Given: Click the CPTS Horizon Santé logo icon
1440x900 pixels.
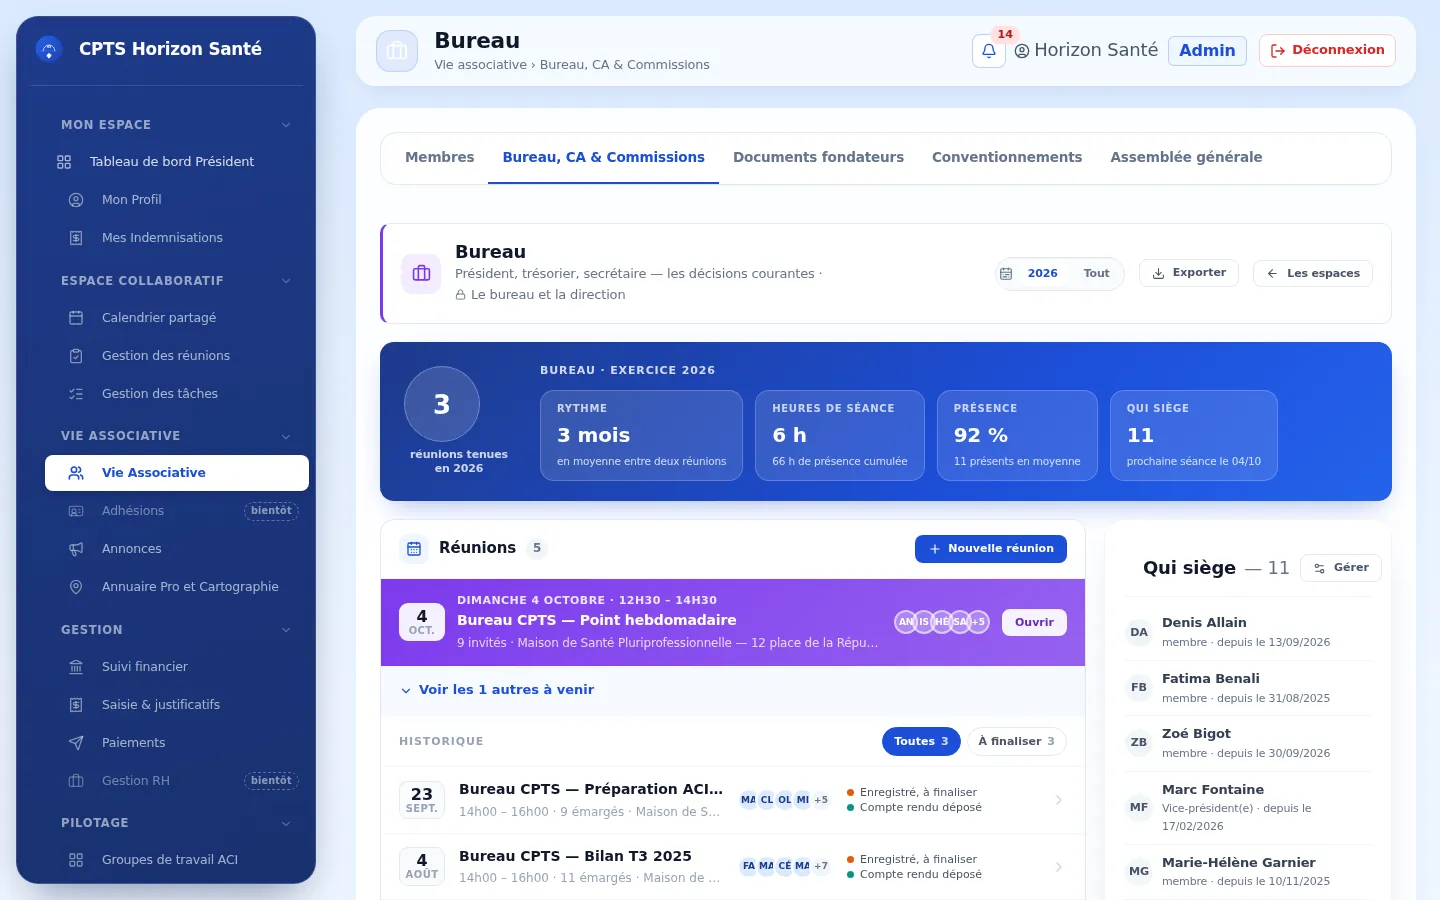Looking at the screenshot, I should pyautogui.click(x=49, y=48).
